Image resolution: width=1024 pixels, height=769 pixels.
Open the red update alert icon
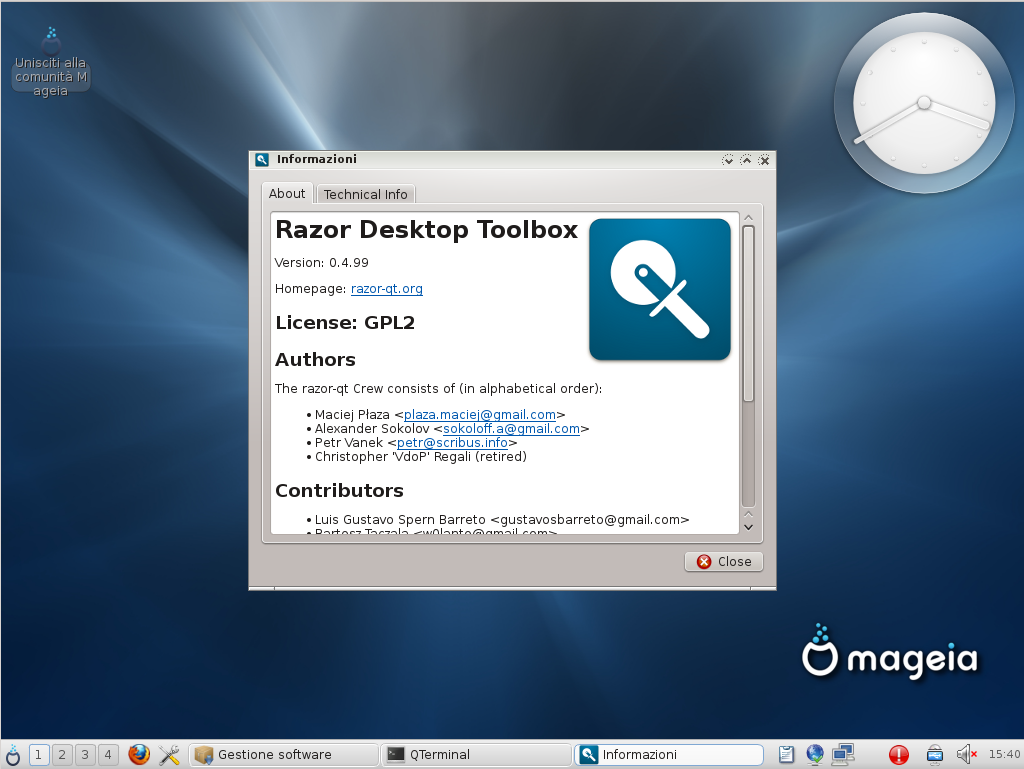[x=899, y=755]
